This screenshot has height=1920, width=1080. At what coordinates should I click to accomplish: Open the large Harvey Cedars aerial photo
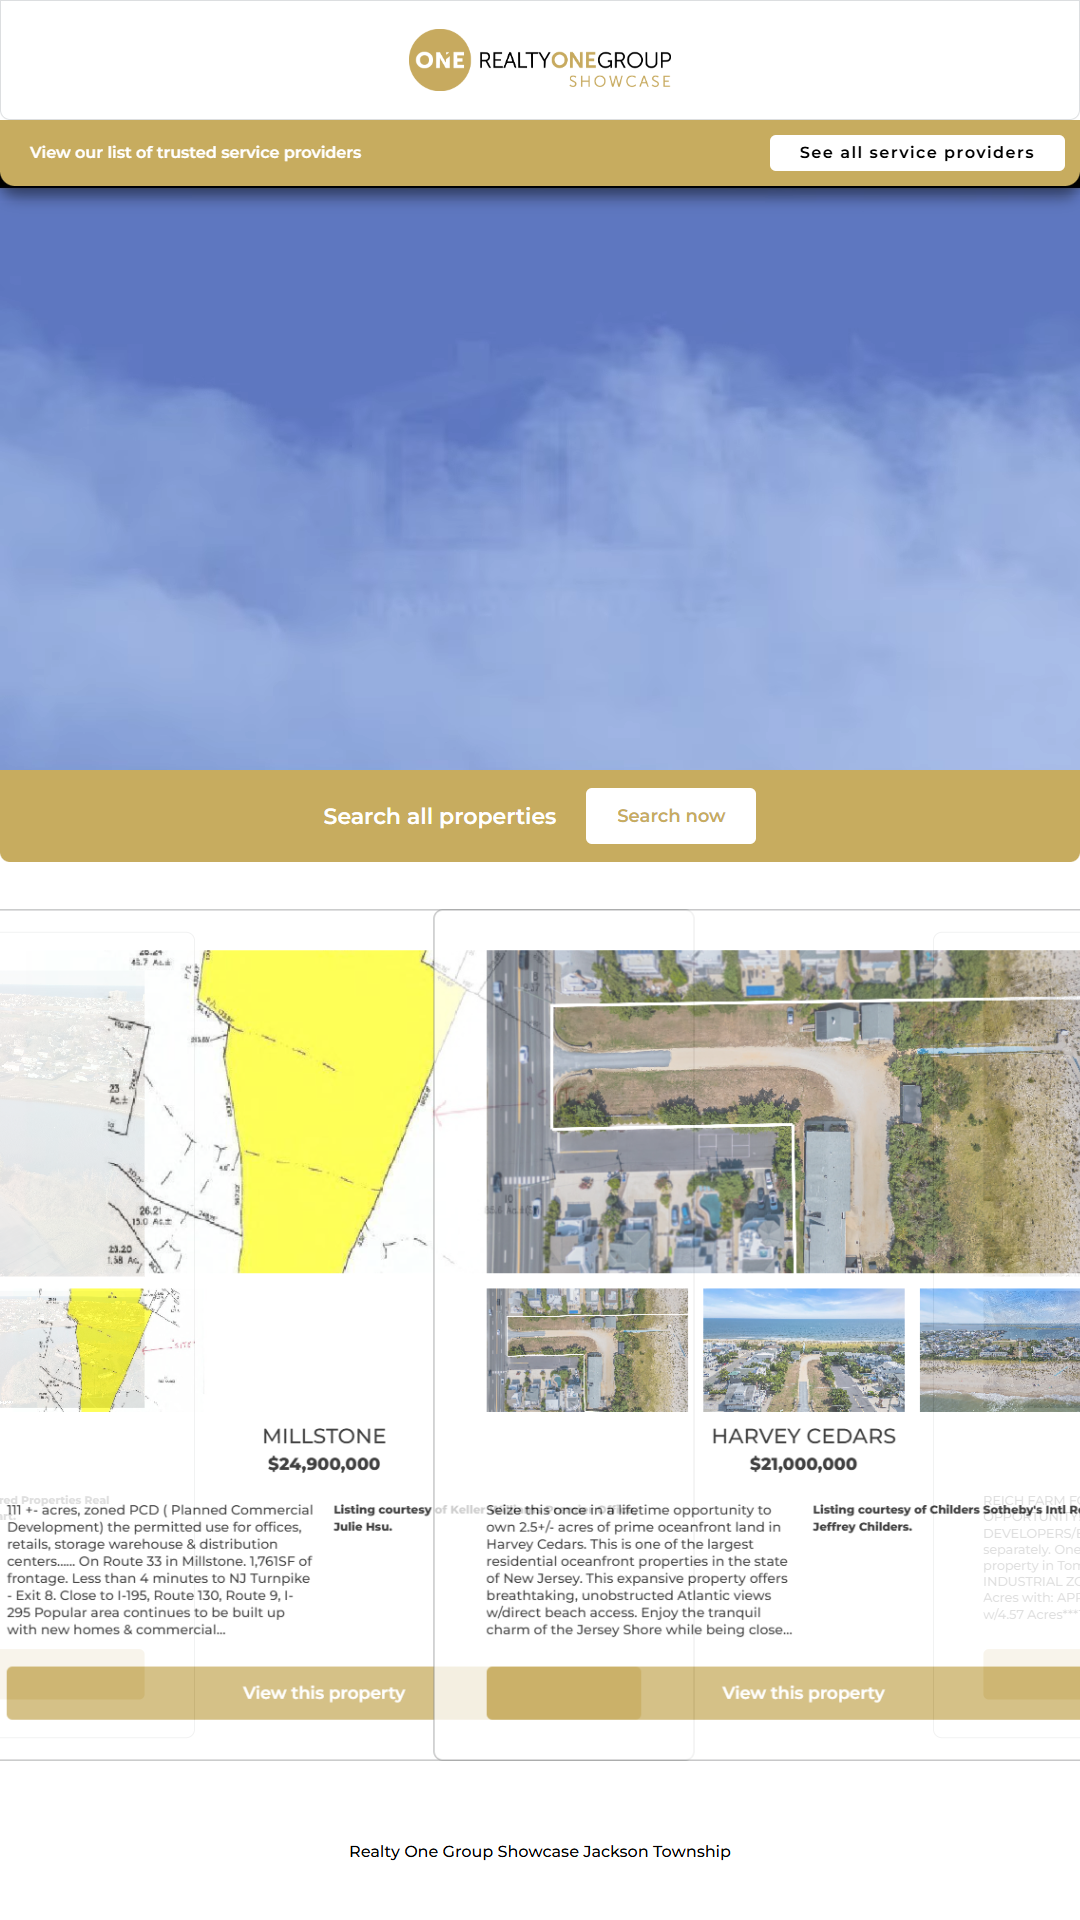tap(780, 1110)
